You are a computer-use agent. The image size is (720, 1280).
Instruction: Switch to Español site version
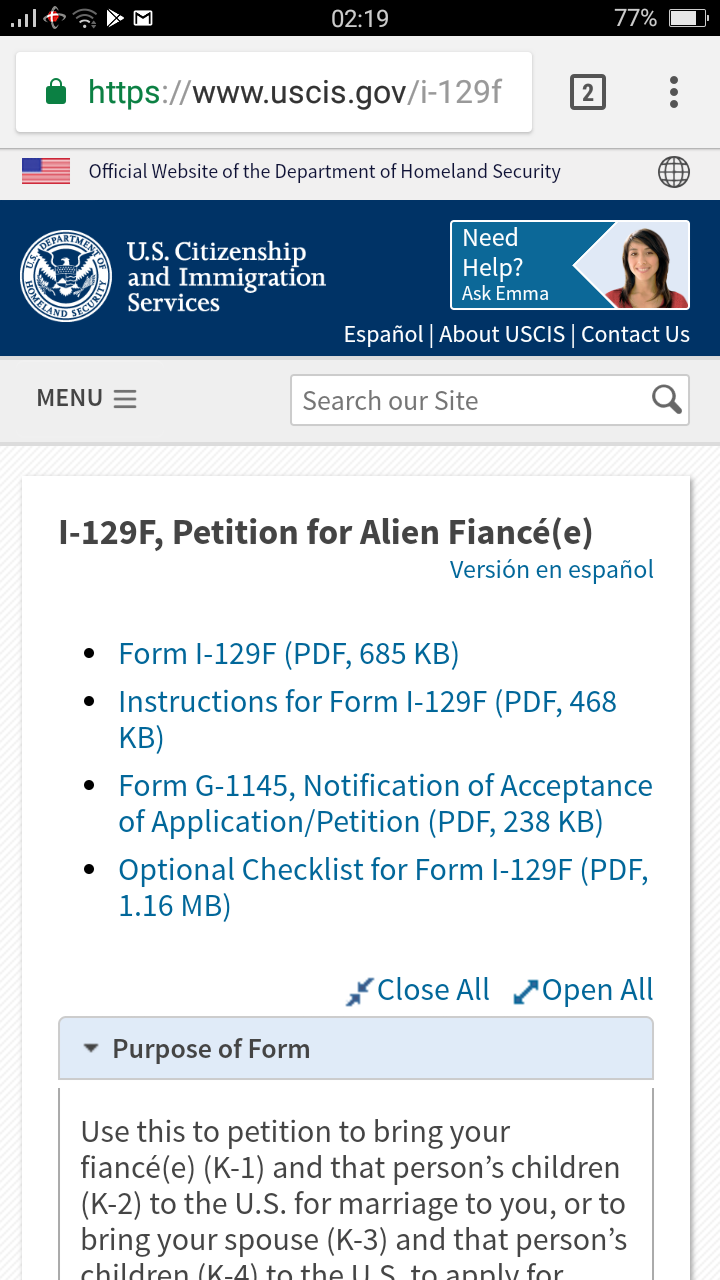tap(383, 334)
